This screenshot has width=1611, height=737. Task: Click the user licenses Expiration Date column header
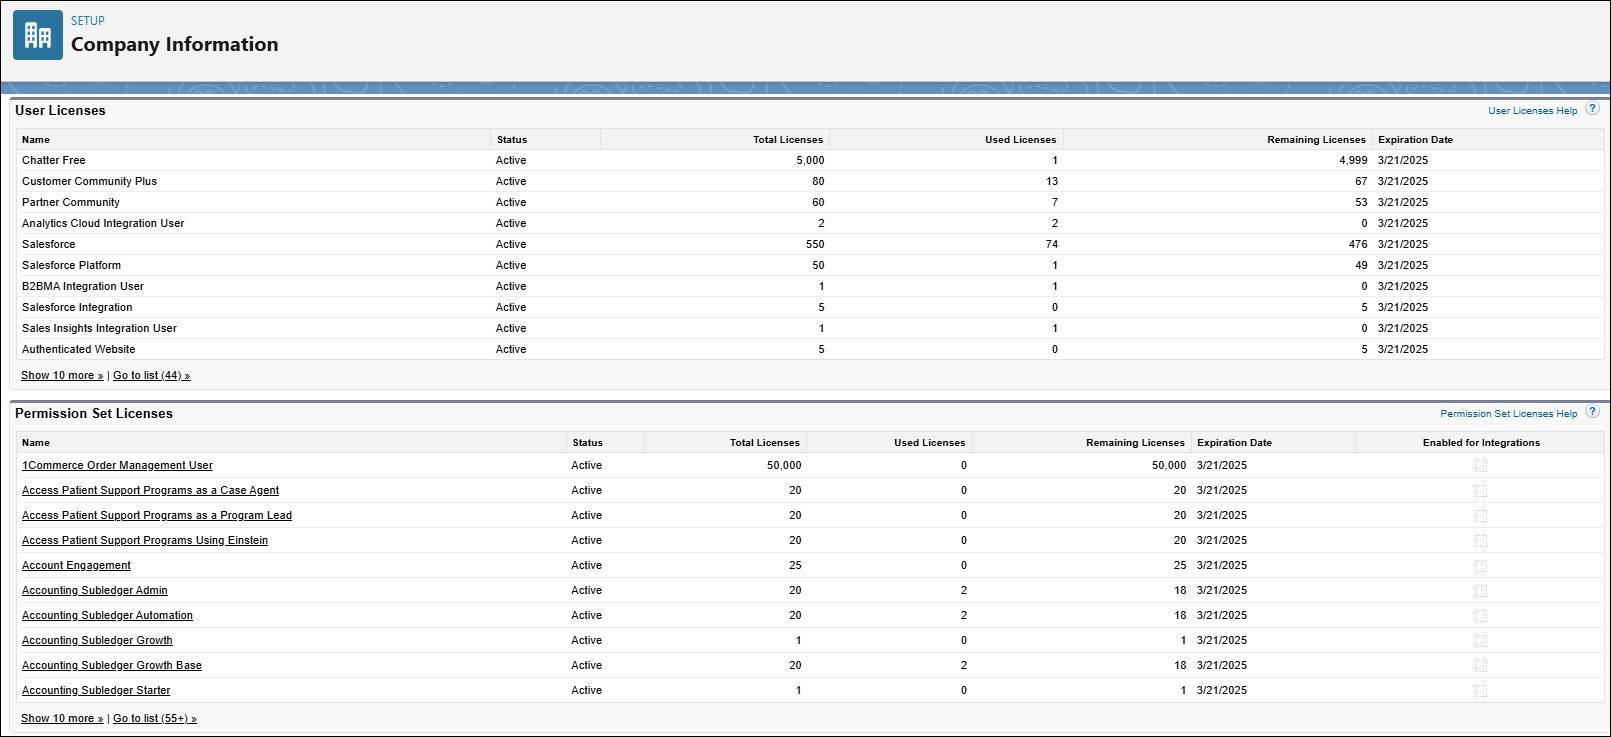tap(1415, 140)
